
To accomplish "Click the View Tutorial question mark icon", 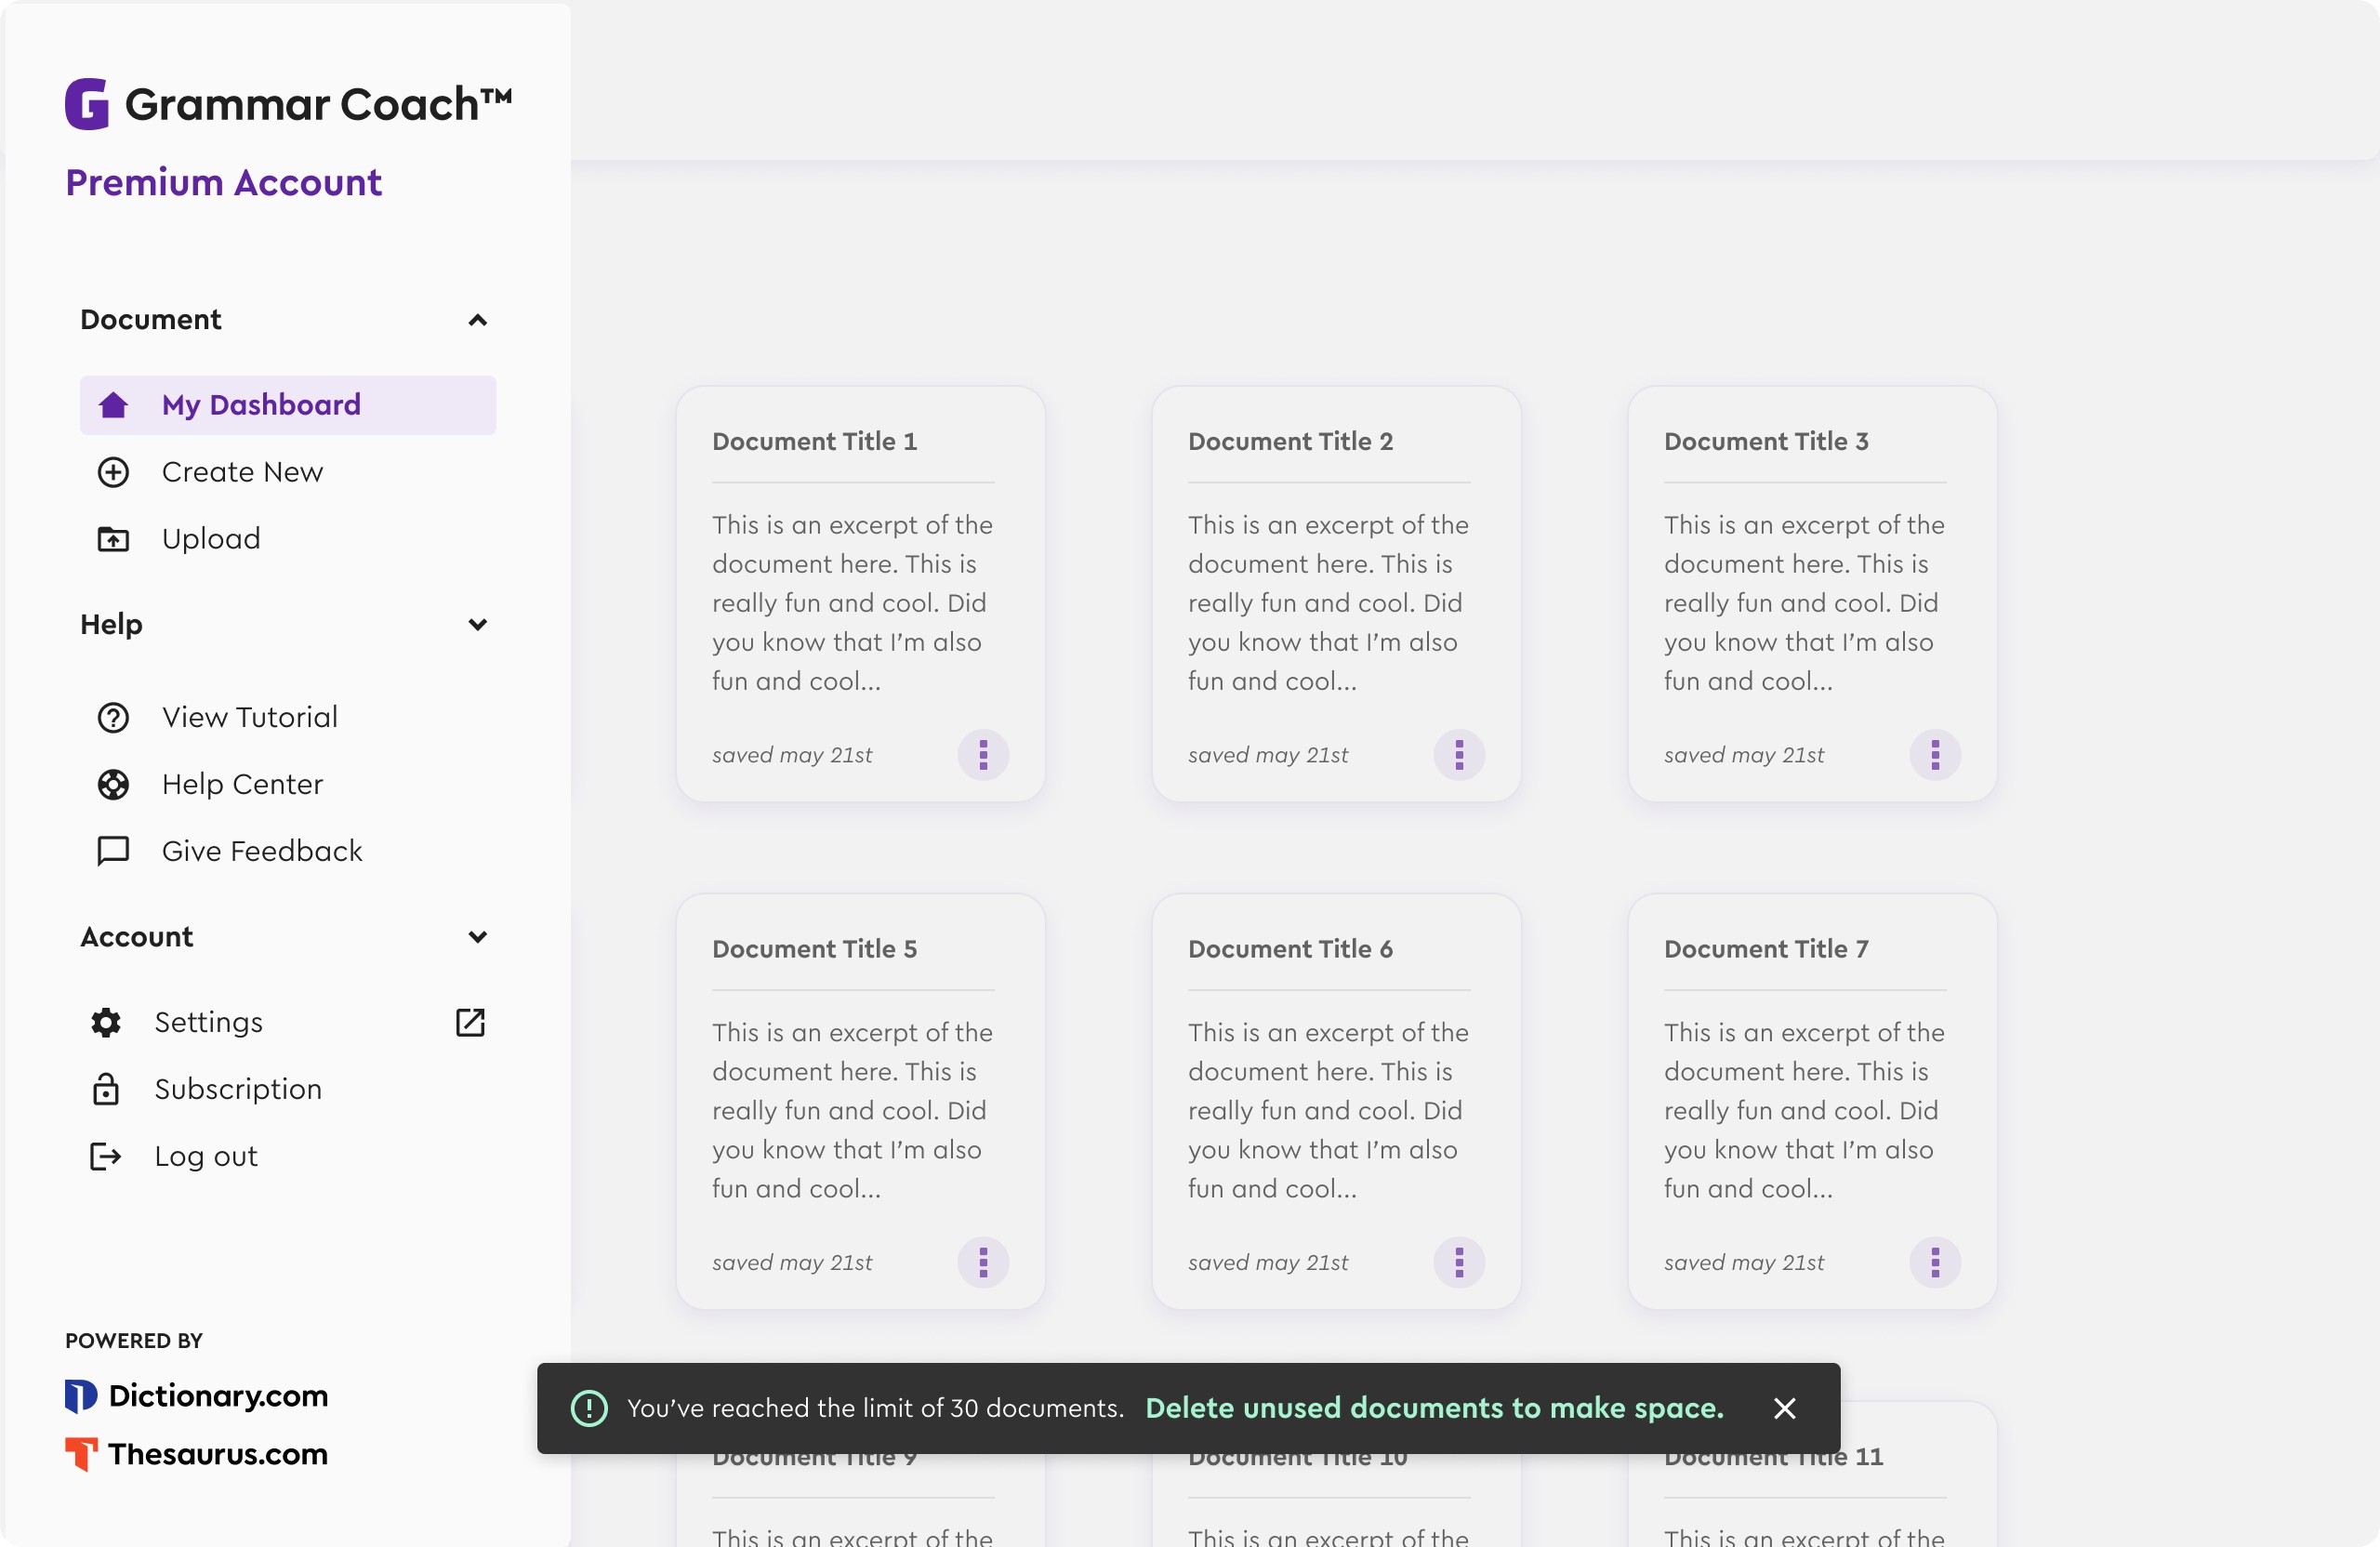I will (113, 718).
